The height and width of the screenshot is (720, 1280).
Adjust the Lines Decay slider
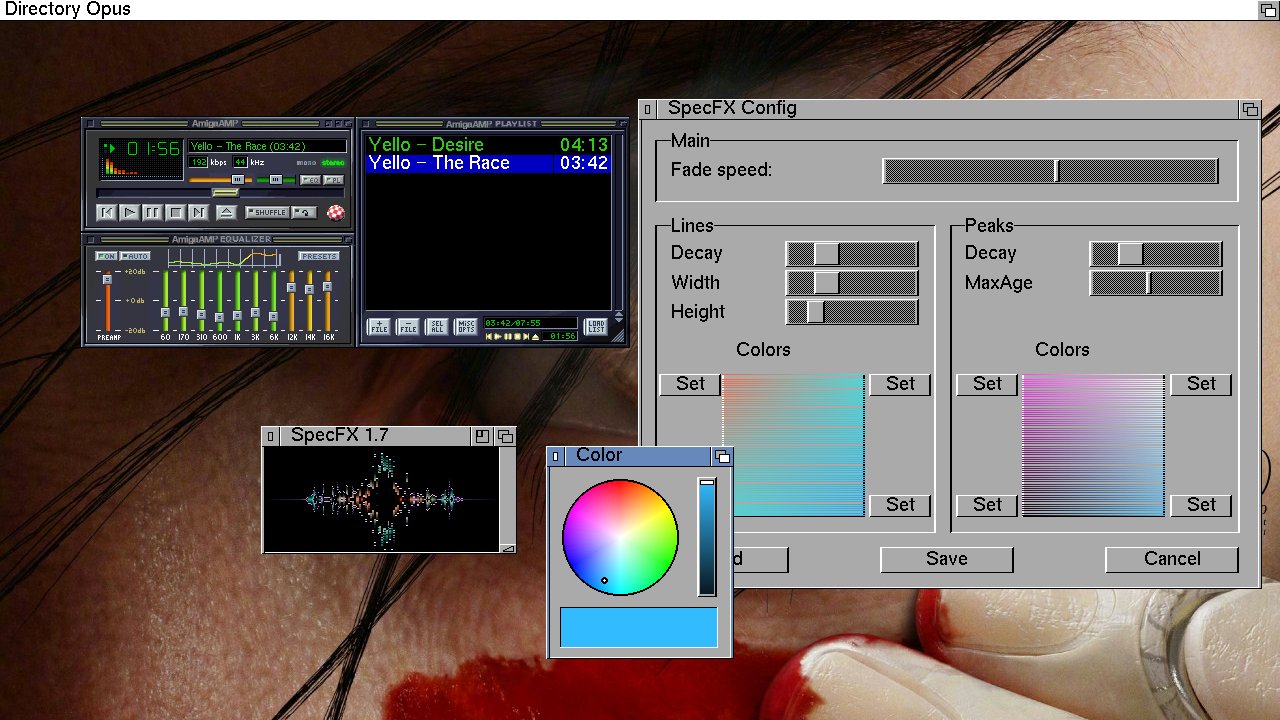852,254
